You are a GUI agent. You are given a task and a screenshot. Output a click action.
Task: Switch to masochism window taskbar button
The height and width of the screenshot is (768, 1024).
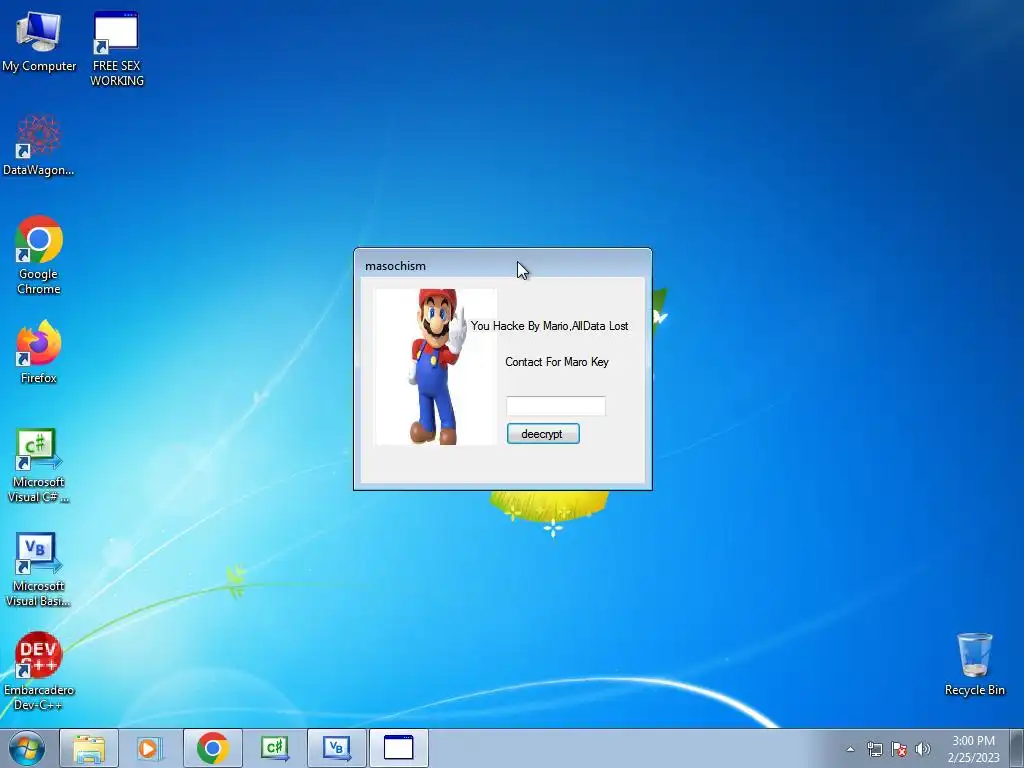pyautogui.click(x=398, y=748)
